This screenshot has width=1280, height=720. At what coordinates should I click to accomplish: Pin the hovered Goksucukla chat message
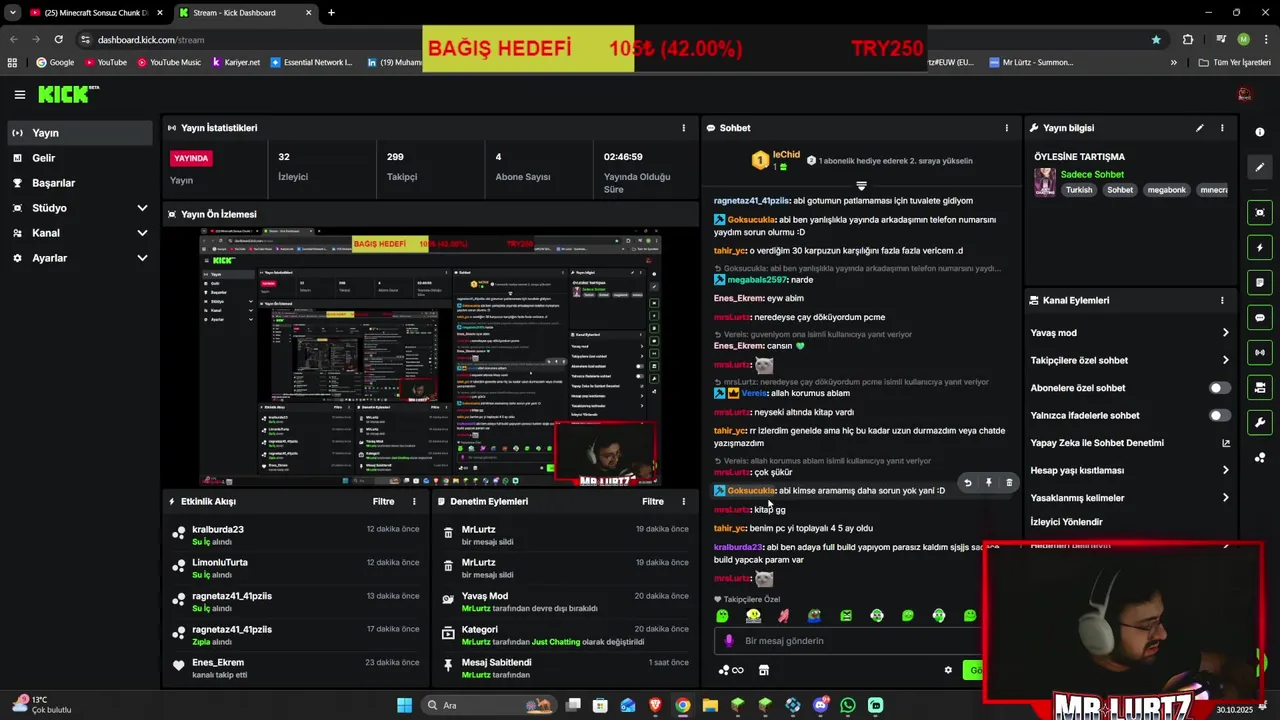click(988, 483)
